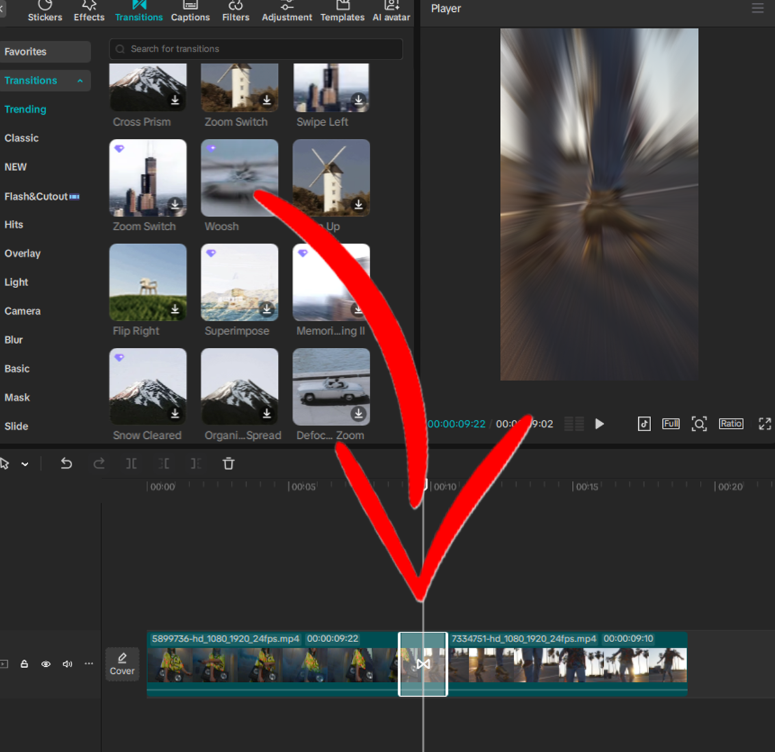The image size is (775, 752).
Task: Lock the main video track
Action: (24, 664)
